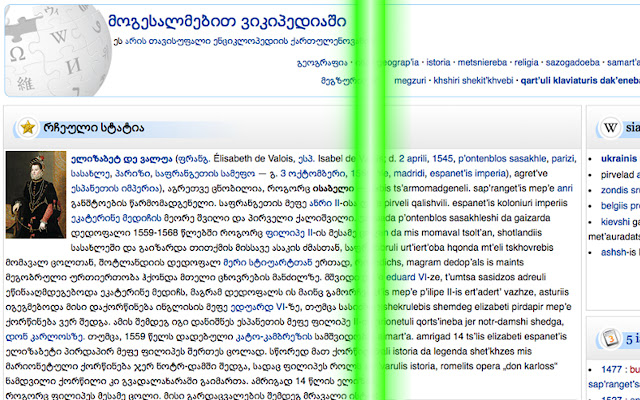The width and height of the screenshot is (640, 400).
Task: Open the 'ეკატერინე მედიჩის' link
Action: click(117, 218)
